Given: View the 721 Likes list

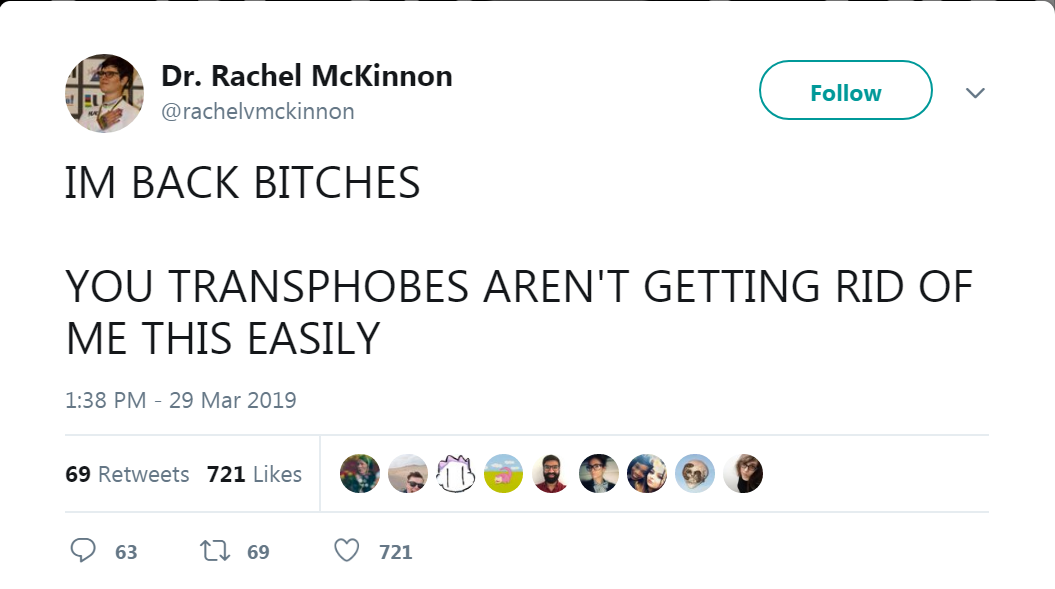Looking at the screenshot, I should pos(254,474).
